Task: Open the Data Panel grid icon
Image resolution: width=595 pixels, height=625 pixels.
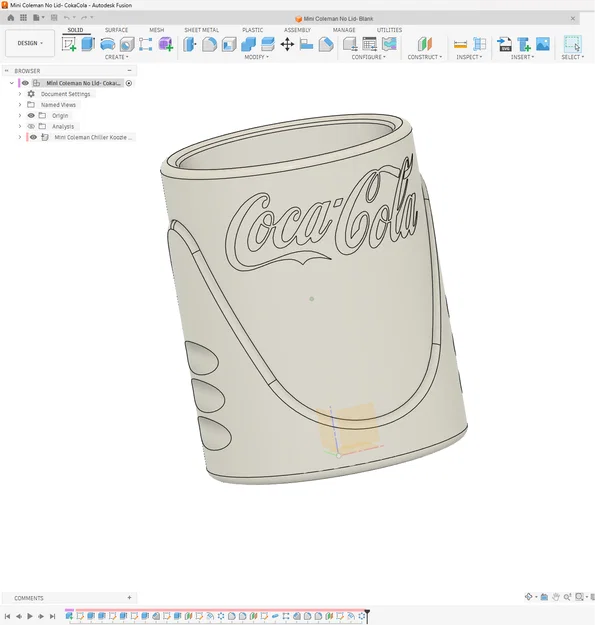Action: [24, 18]
